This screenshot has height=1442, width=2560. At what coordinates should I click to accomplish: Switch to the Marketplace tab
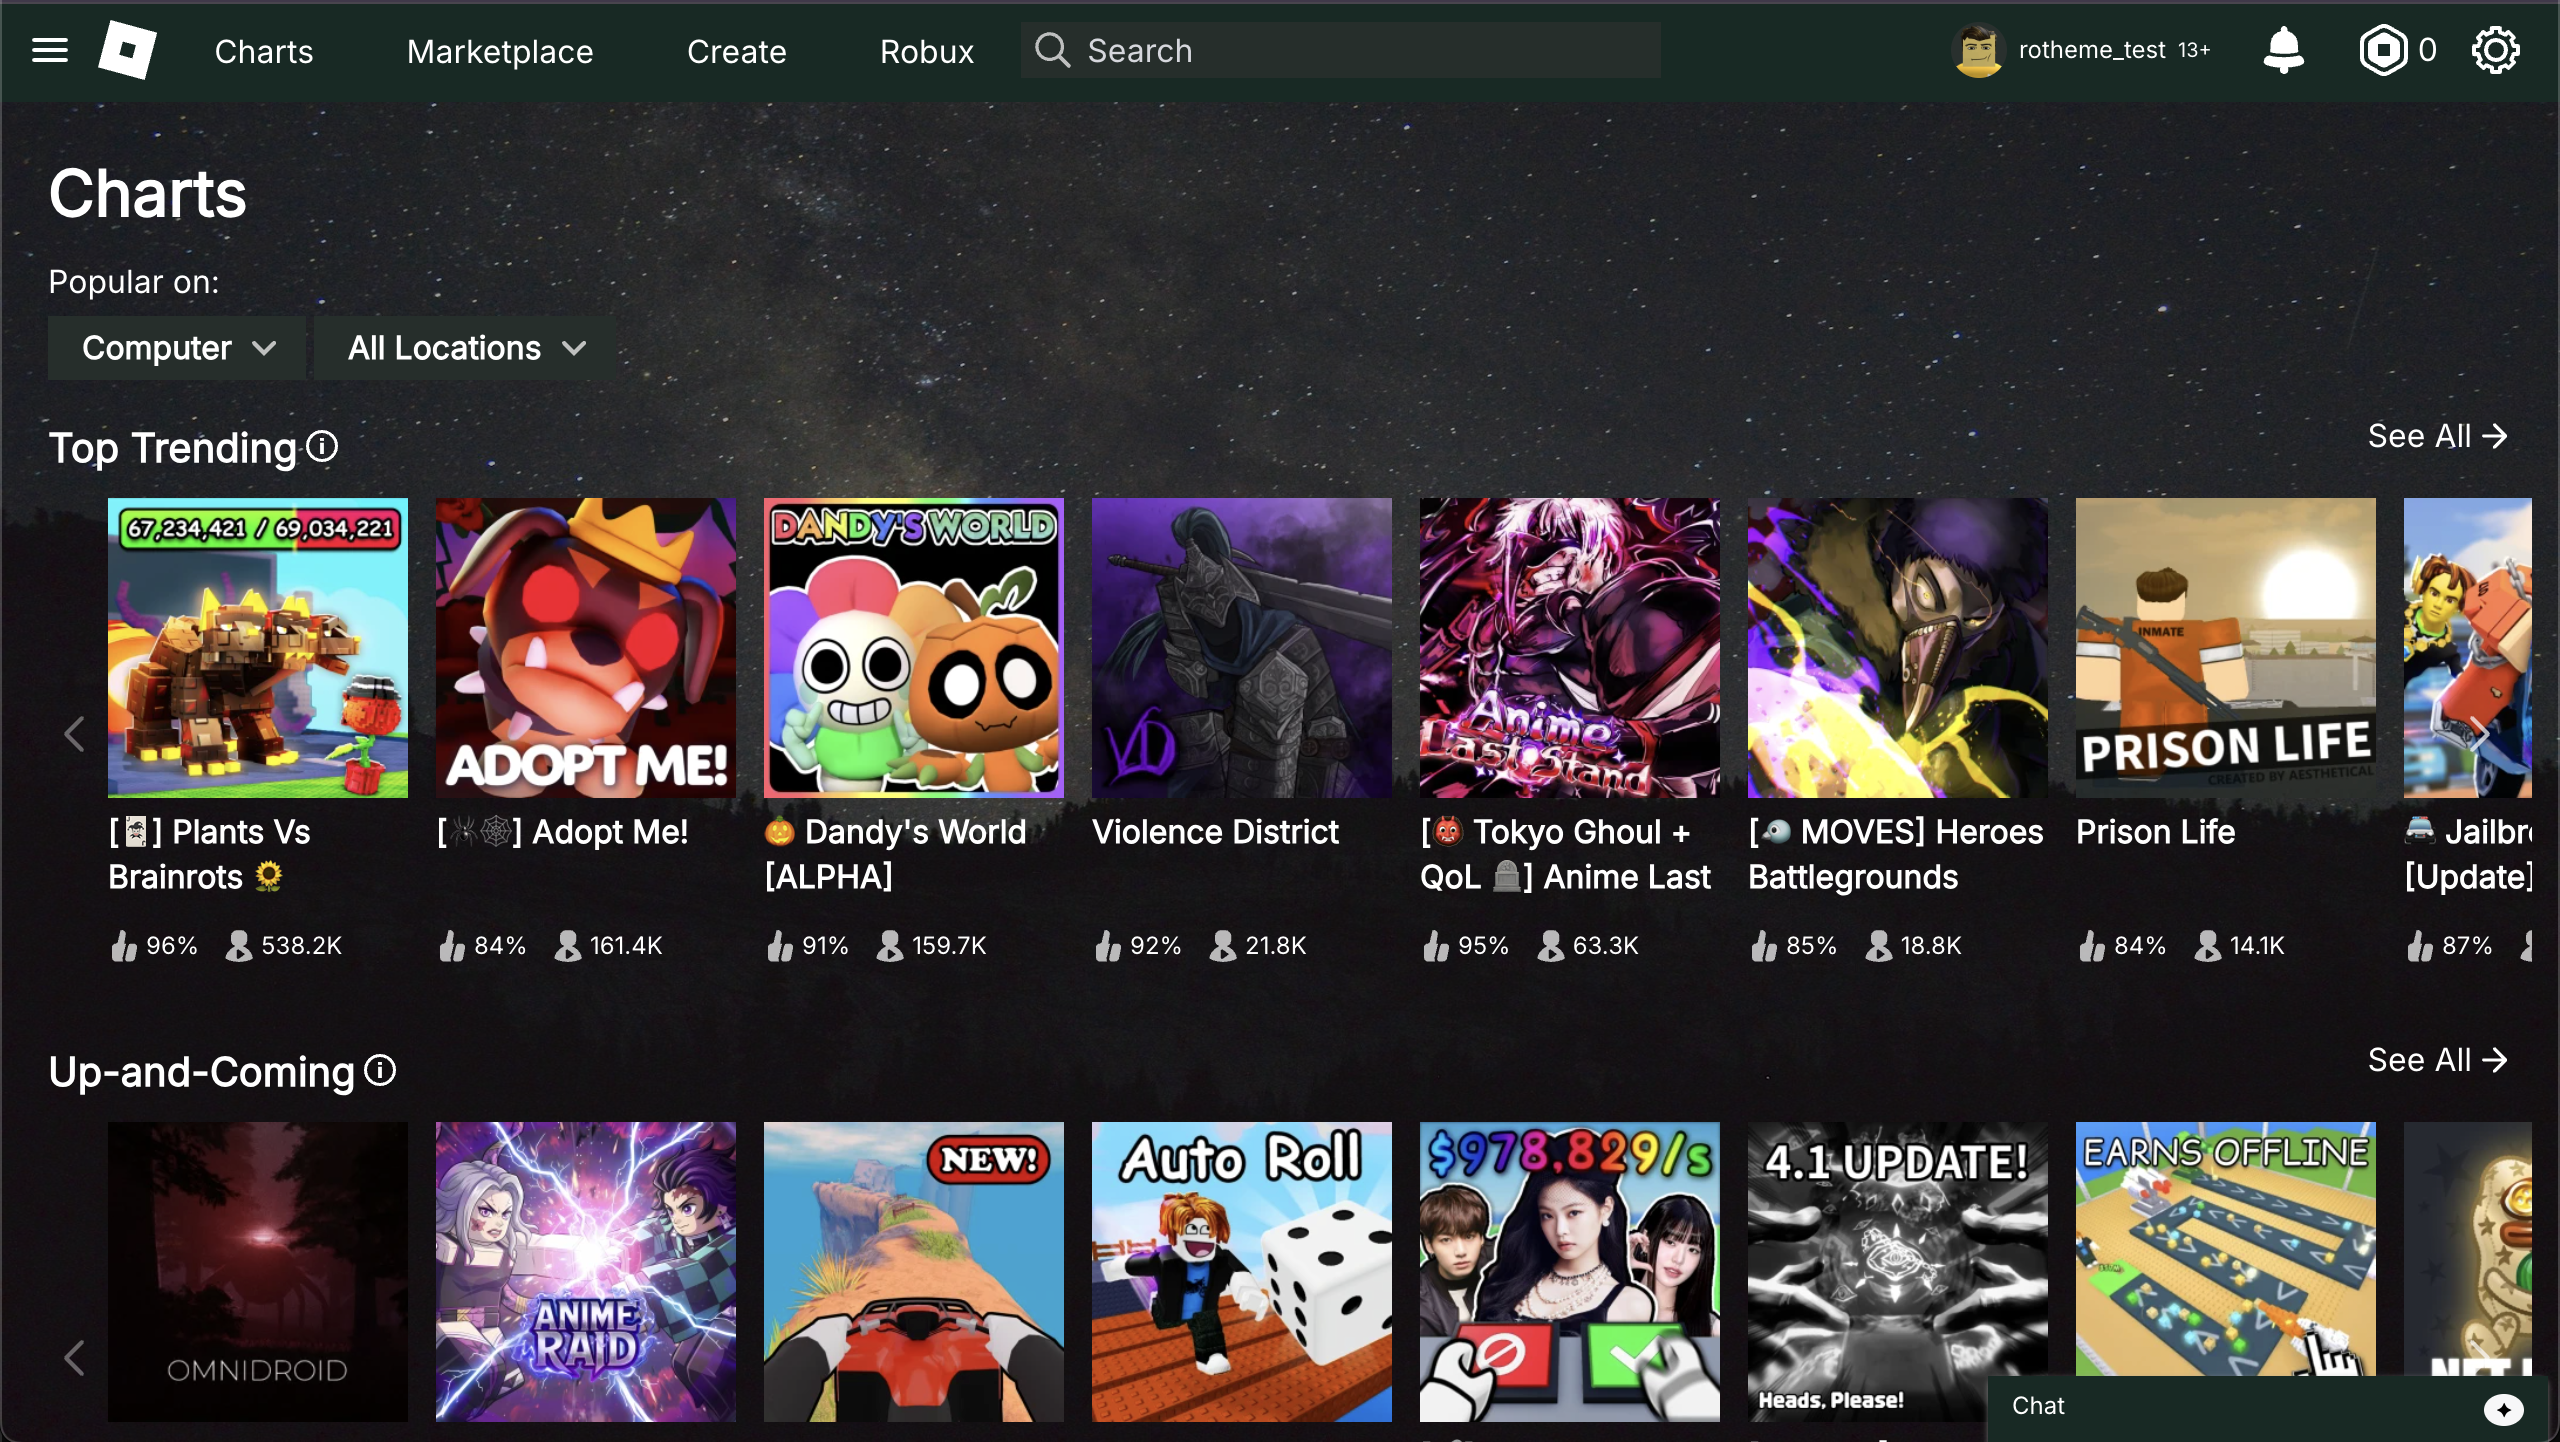click(x=499, y=51)
